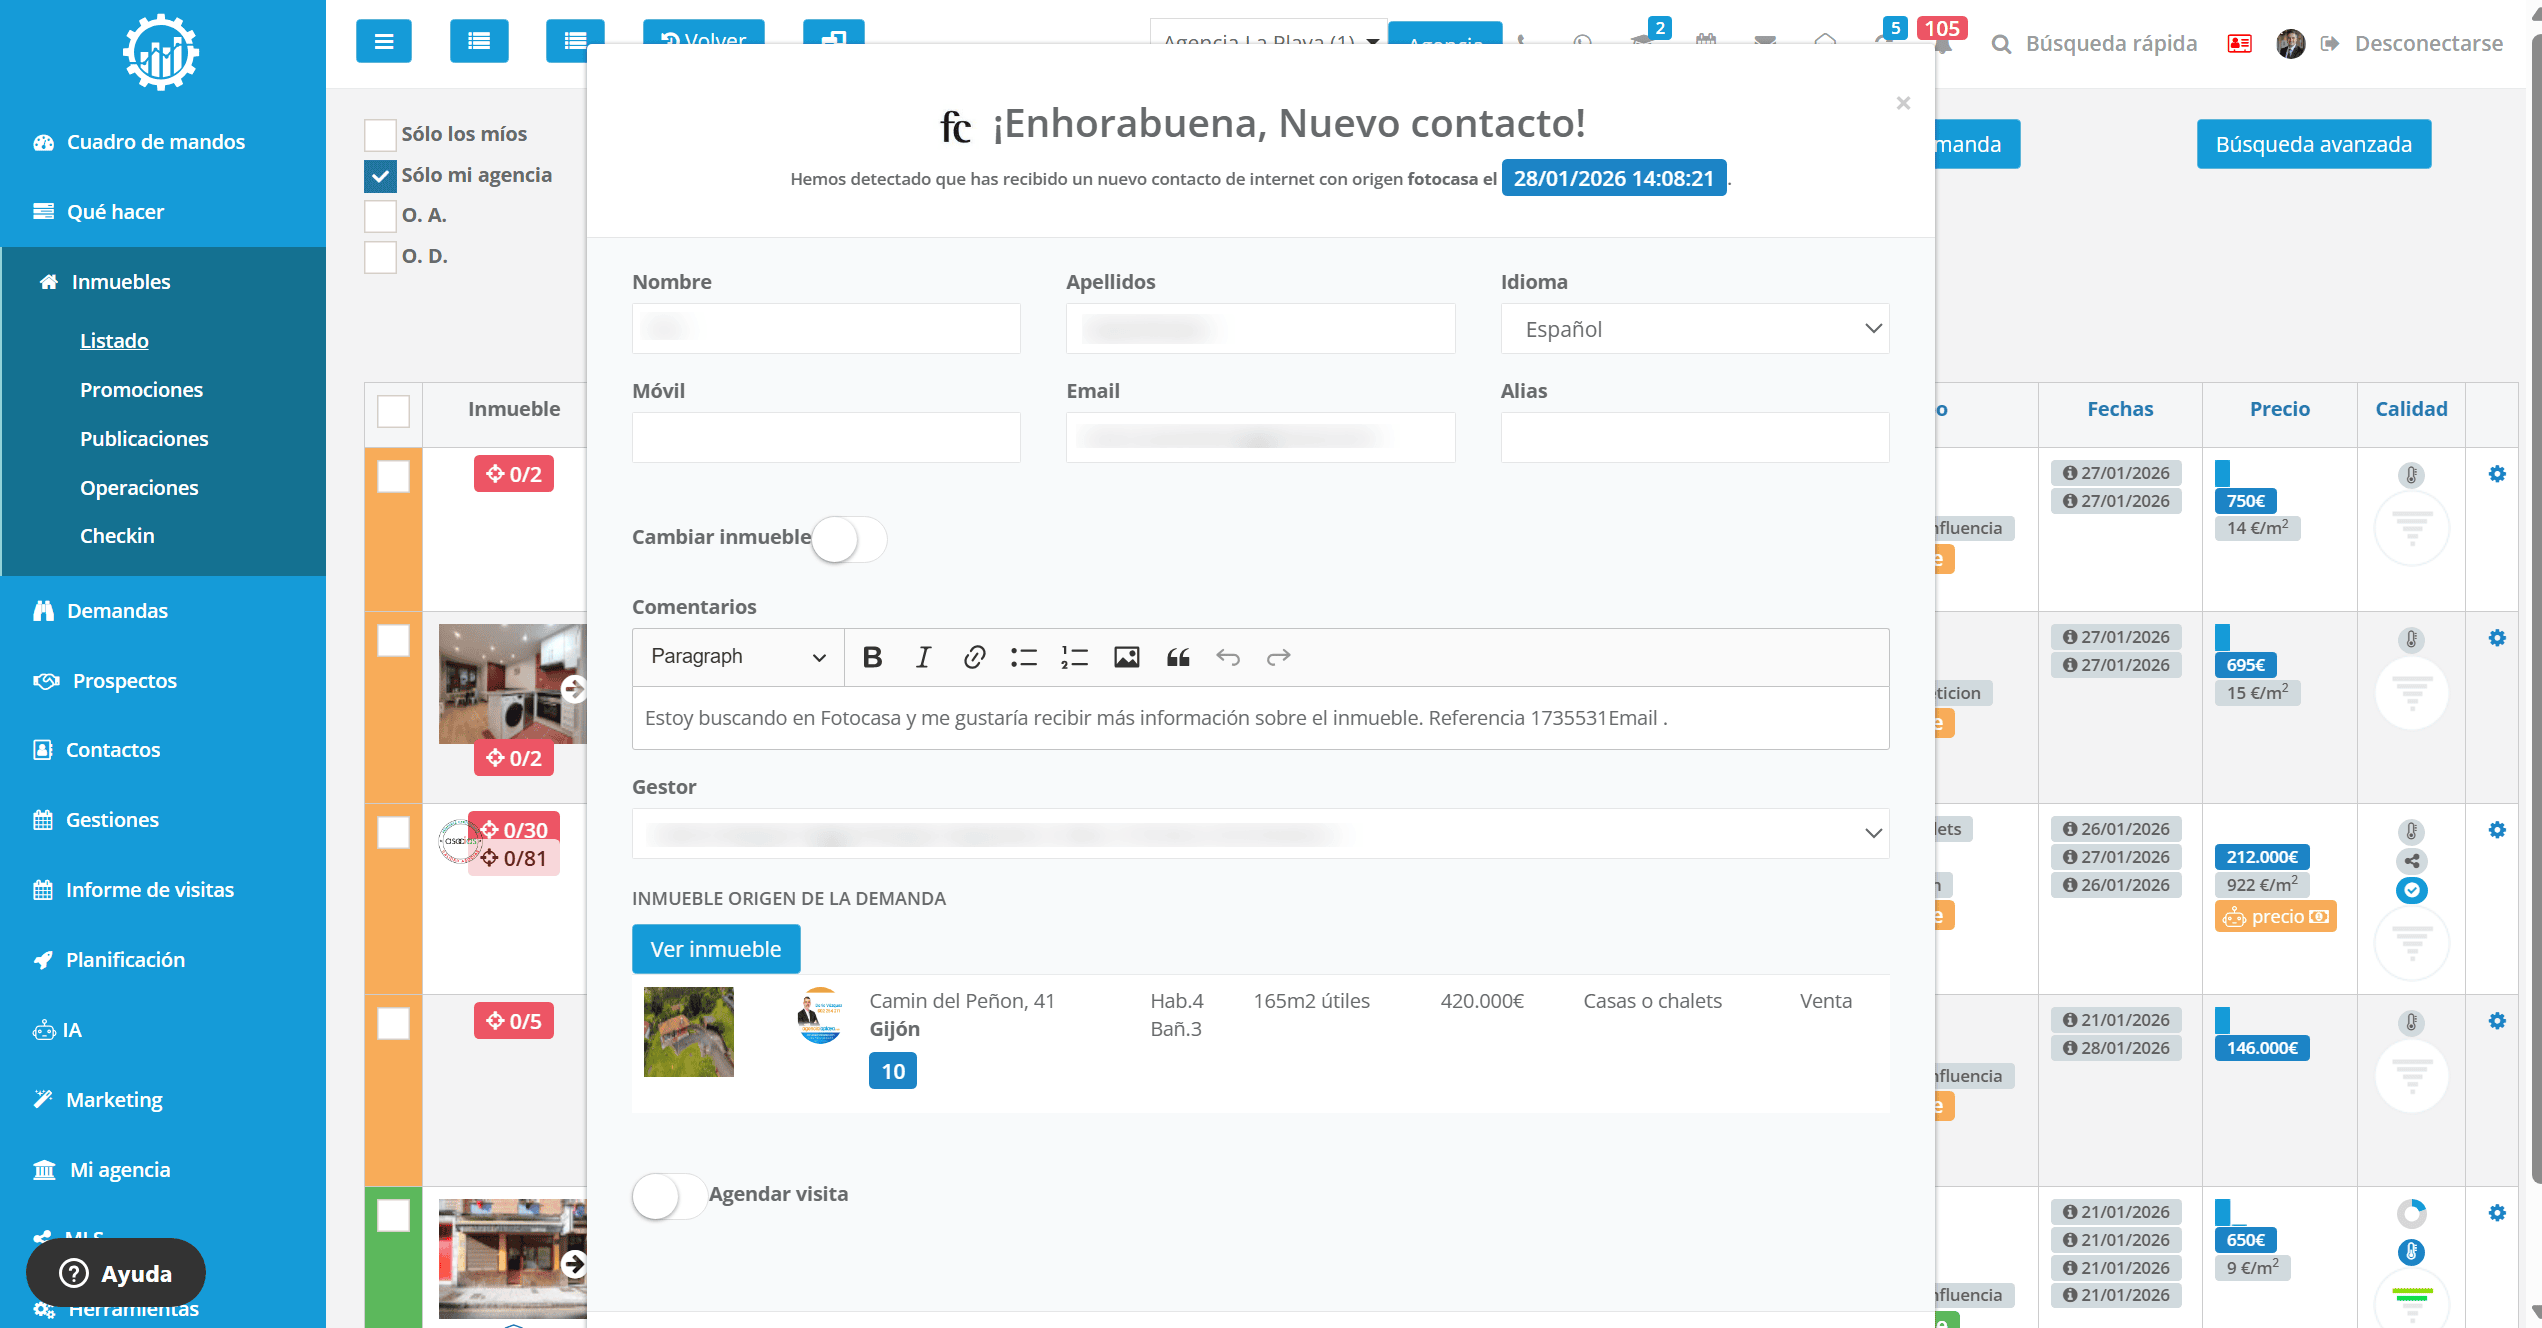Undo last change in the comments editor
Viewport: 2542px width, 1328px height.
click(x=1228, y=657)
